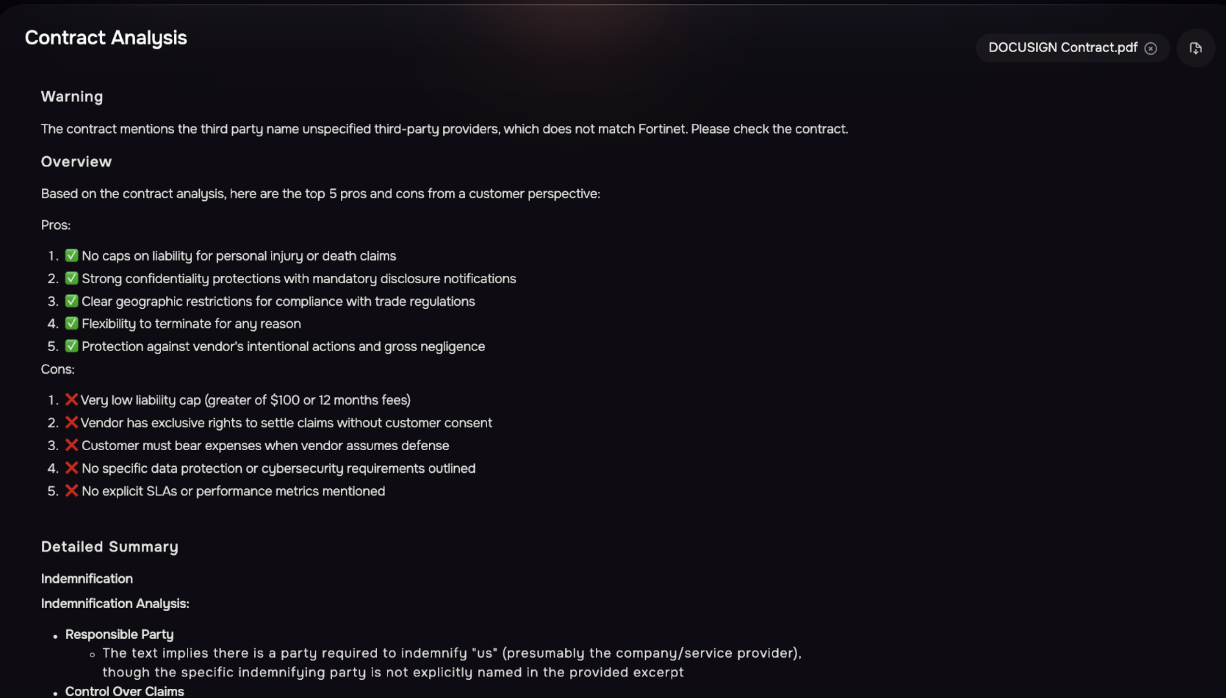Click green check next to confidentiality protections
This screenshot has height=698, width=1226.
click(72, 279)
